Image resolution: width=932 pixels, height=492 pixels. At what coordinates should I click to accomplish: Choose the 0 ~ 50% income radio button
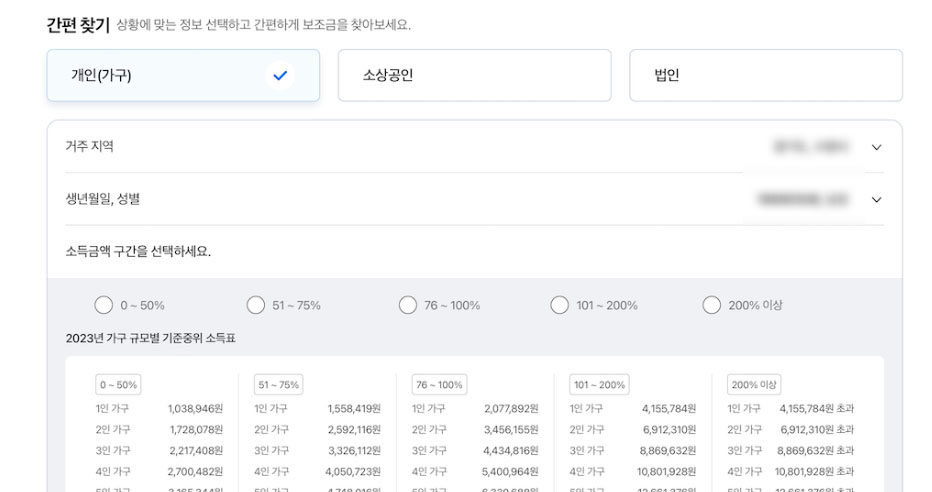pos(103,305)
